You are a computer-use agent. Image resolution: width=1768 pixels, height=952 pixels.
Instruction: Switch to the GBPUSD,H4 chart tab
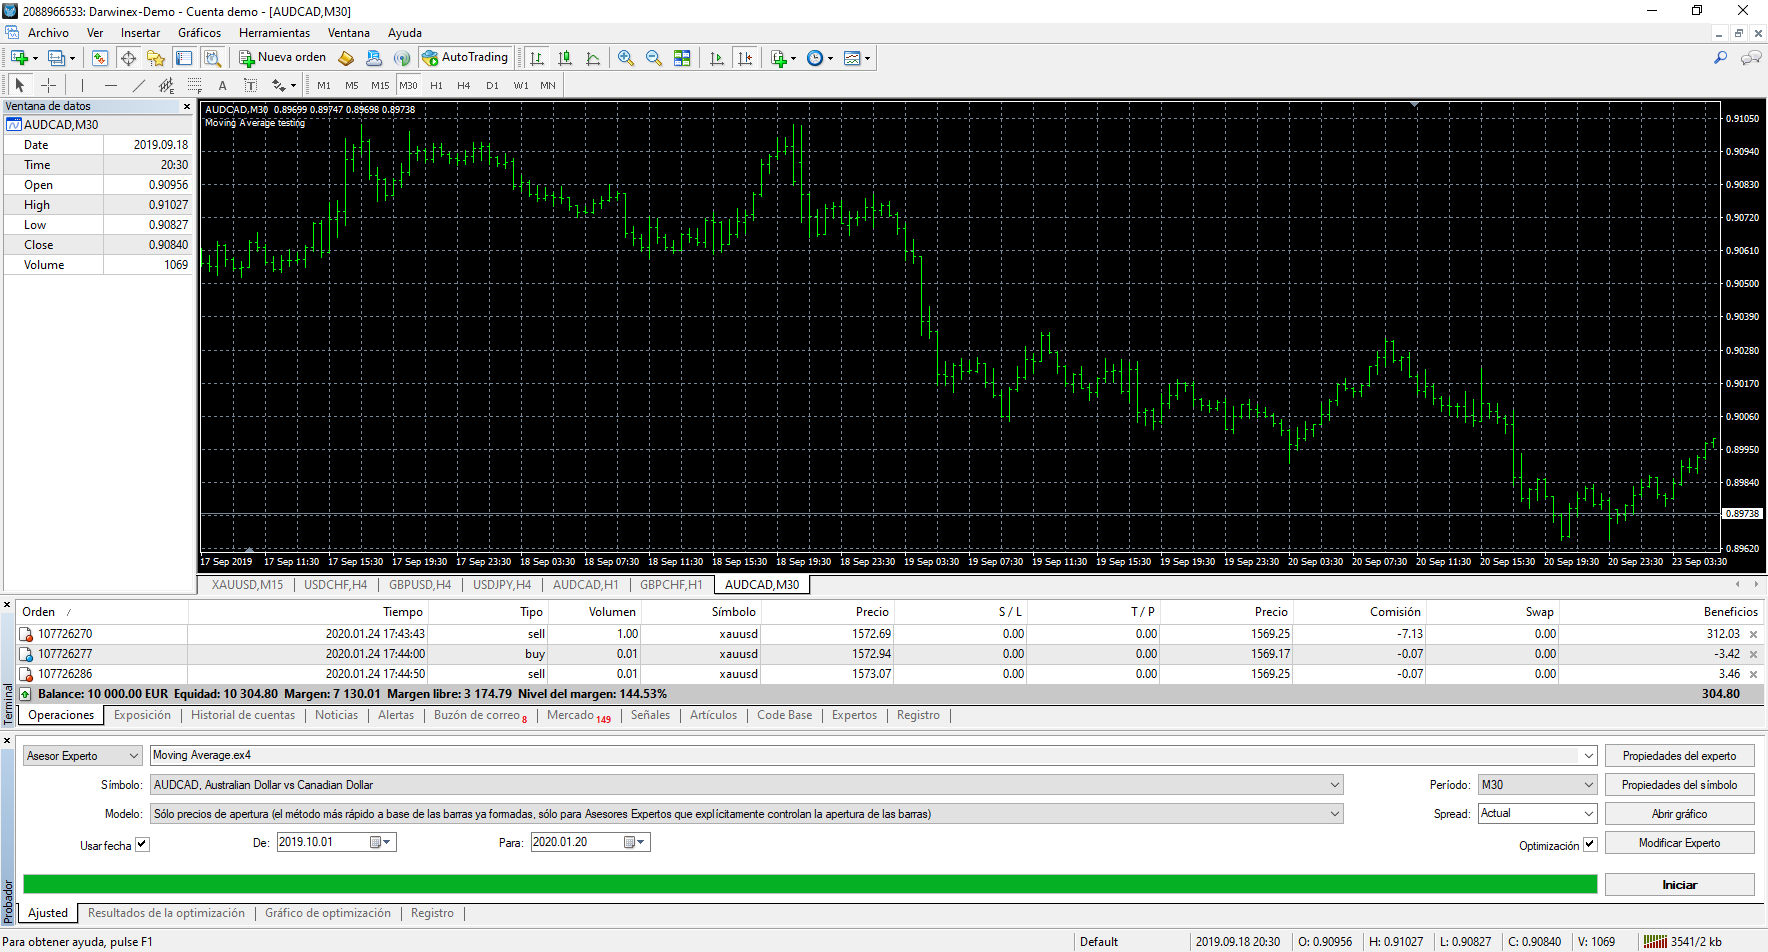pyautogui.click(x=420, y=585)
